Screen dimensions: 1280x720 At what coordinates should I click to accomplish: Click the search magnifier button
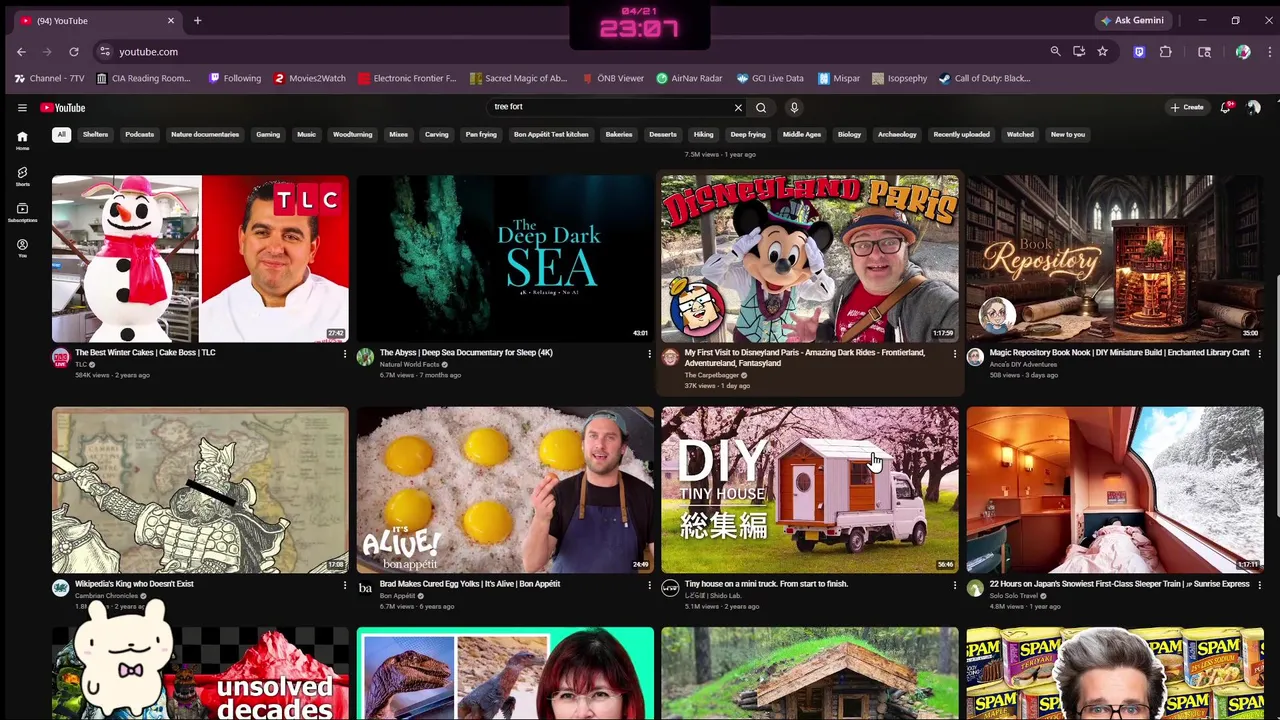coord(761,107)
